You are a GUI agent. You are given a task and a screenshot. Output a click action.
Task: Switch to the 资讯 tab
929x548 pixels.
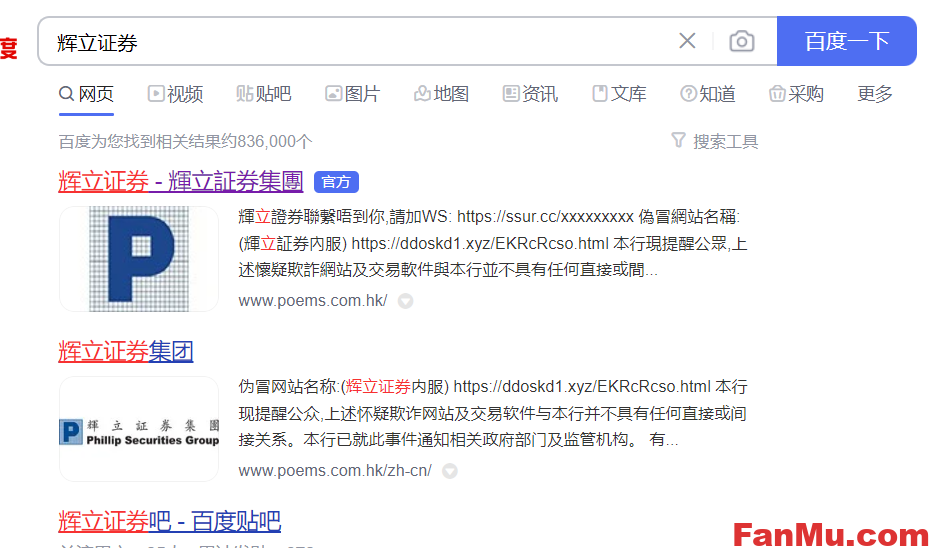[x=530, y=94]
